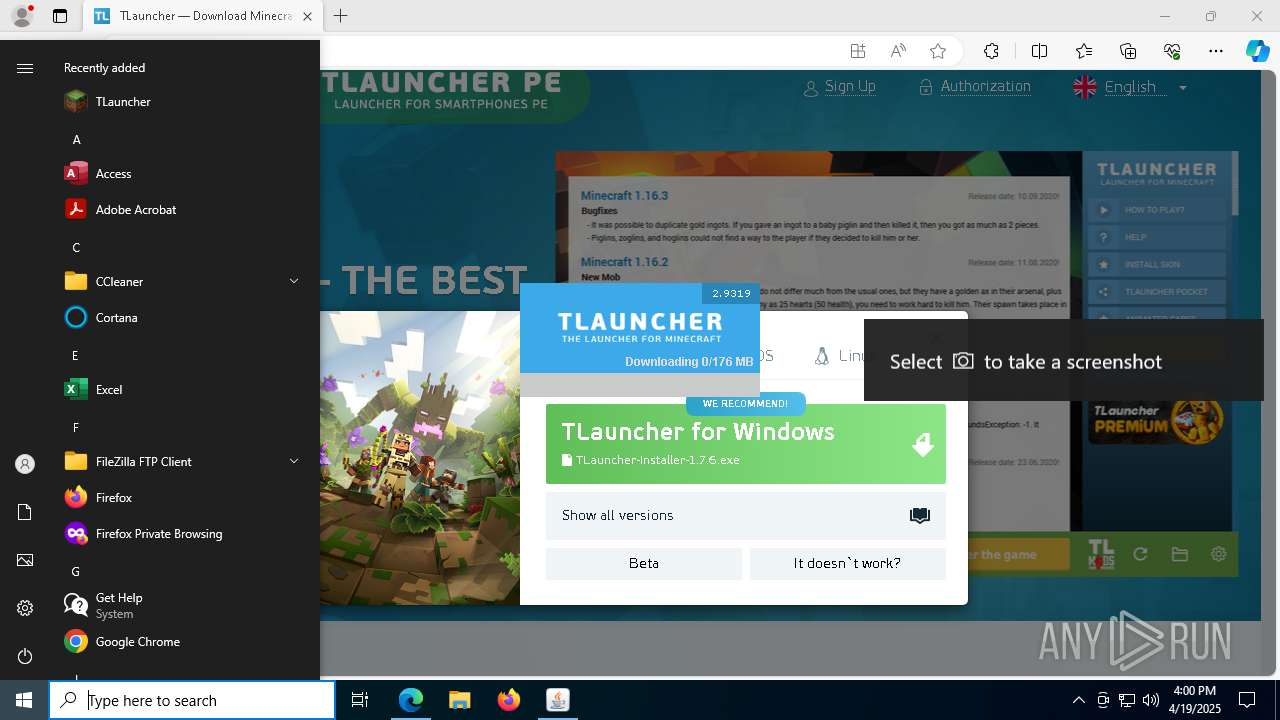Open Documents icon in Start sidebar

click(25, 512)
